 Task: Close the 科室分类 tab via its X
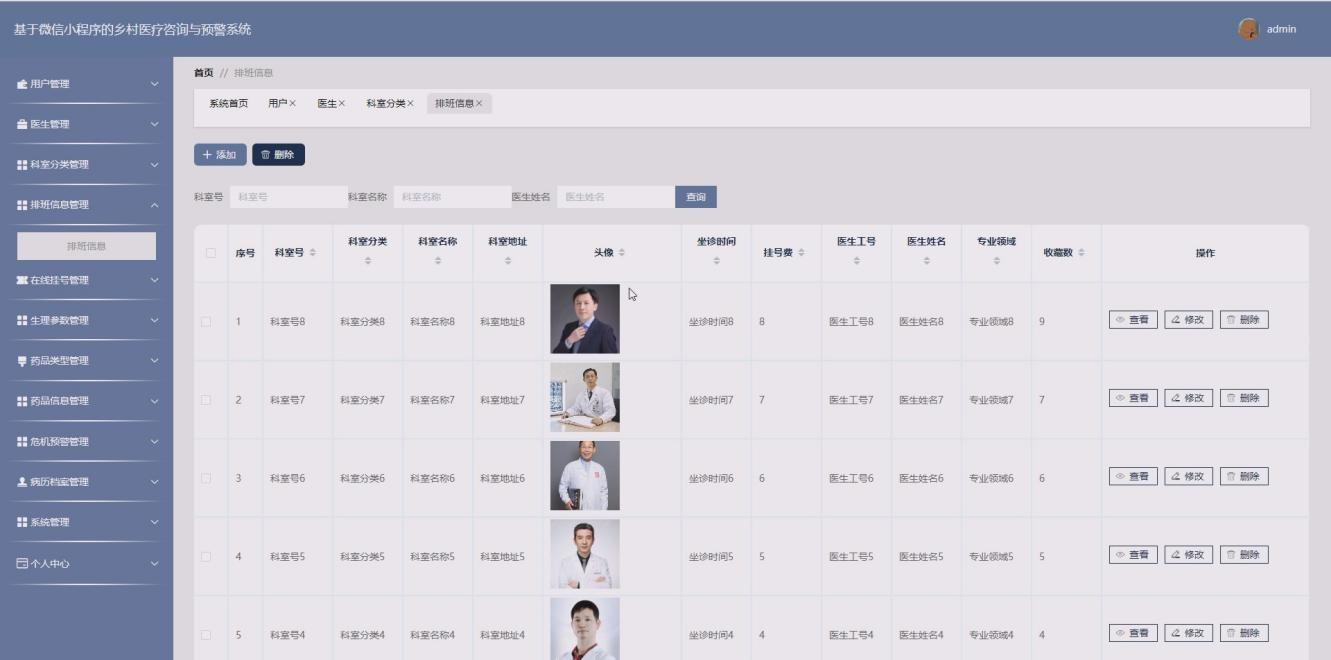click(x=410, y=104)
